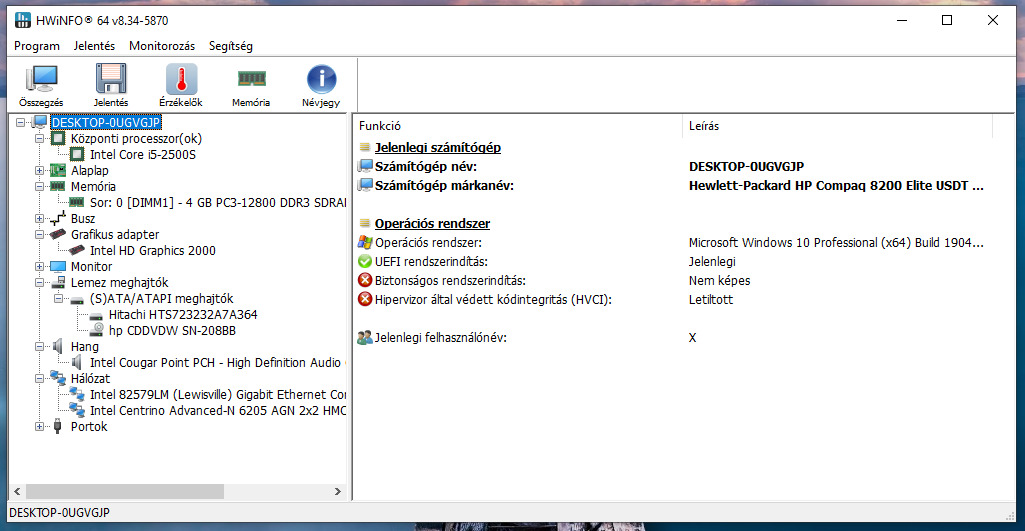The width and height of the screenshot is (1025, 531).
Task: Expand the Monitor tree node
Action: 39,267
